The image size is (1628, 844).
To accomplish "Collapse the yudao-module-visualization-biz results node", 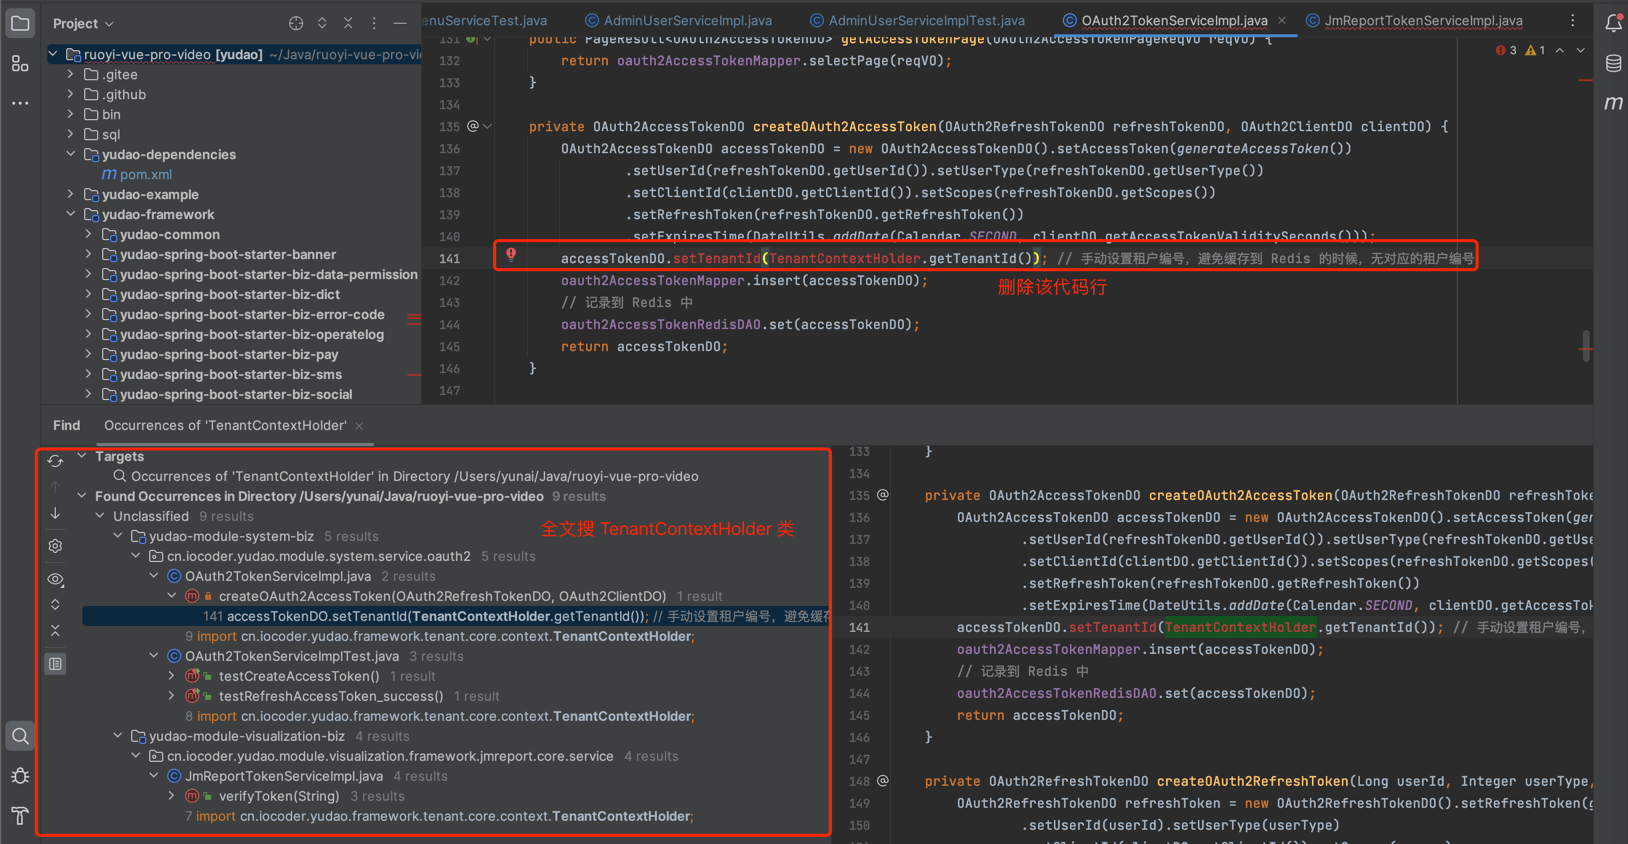I will [118, 736].
